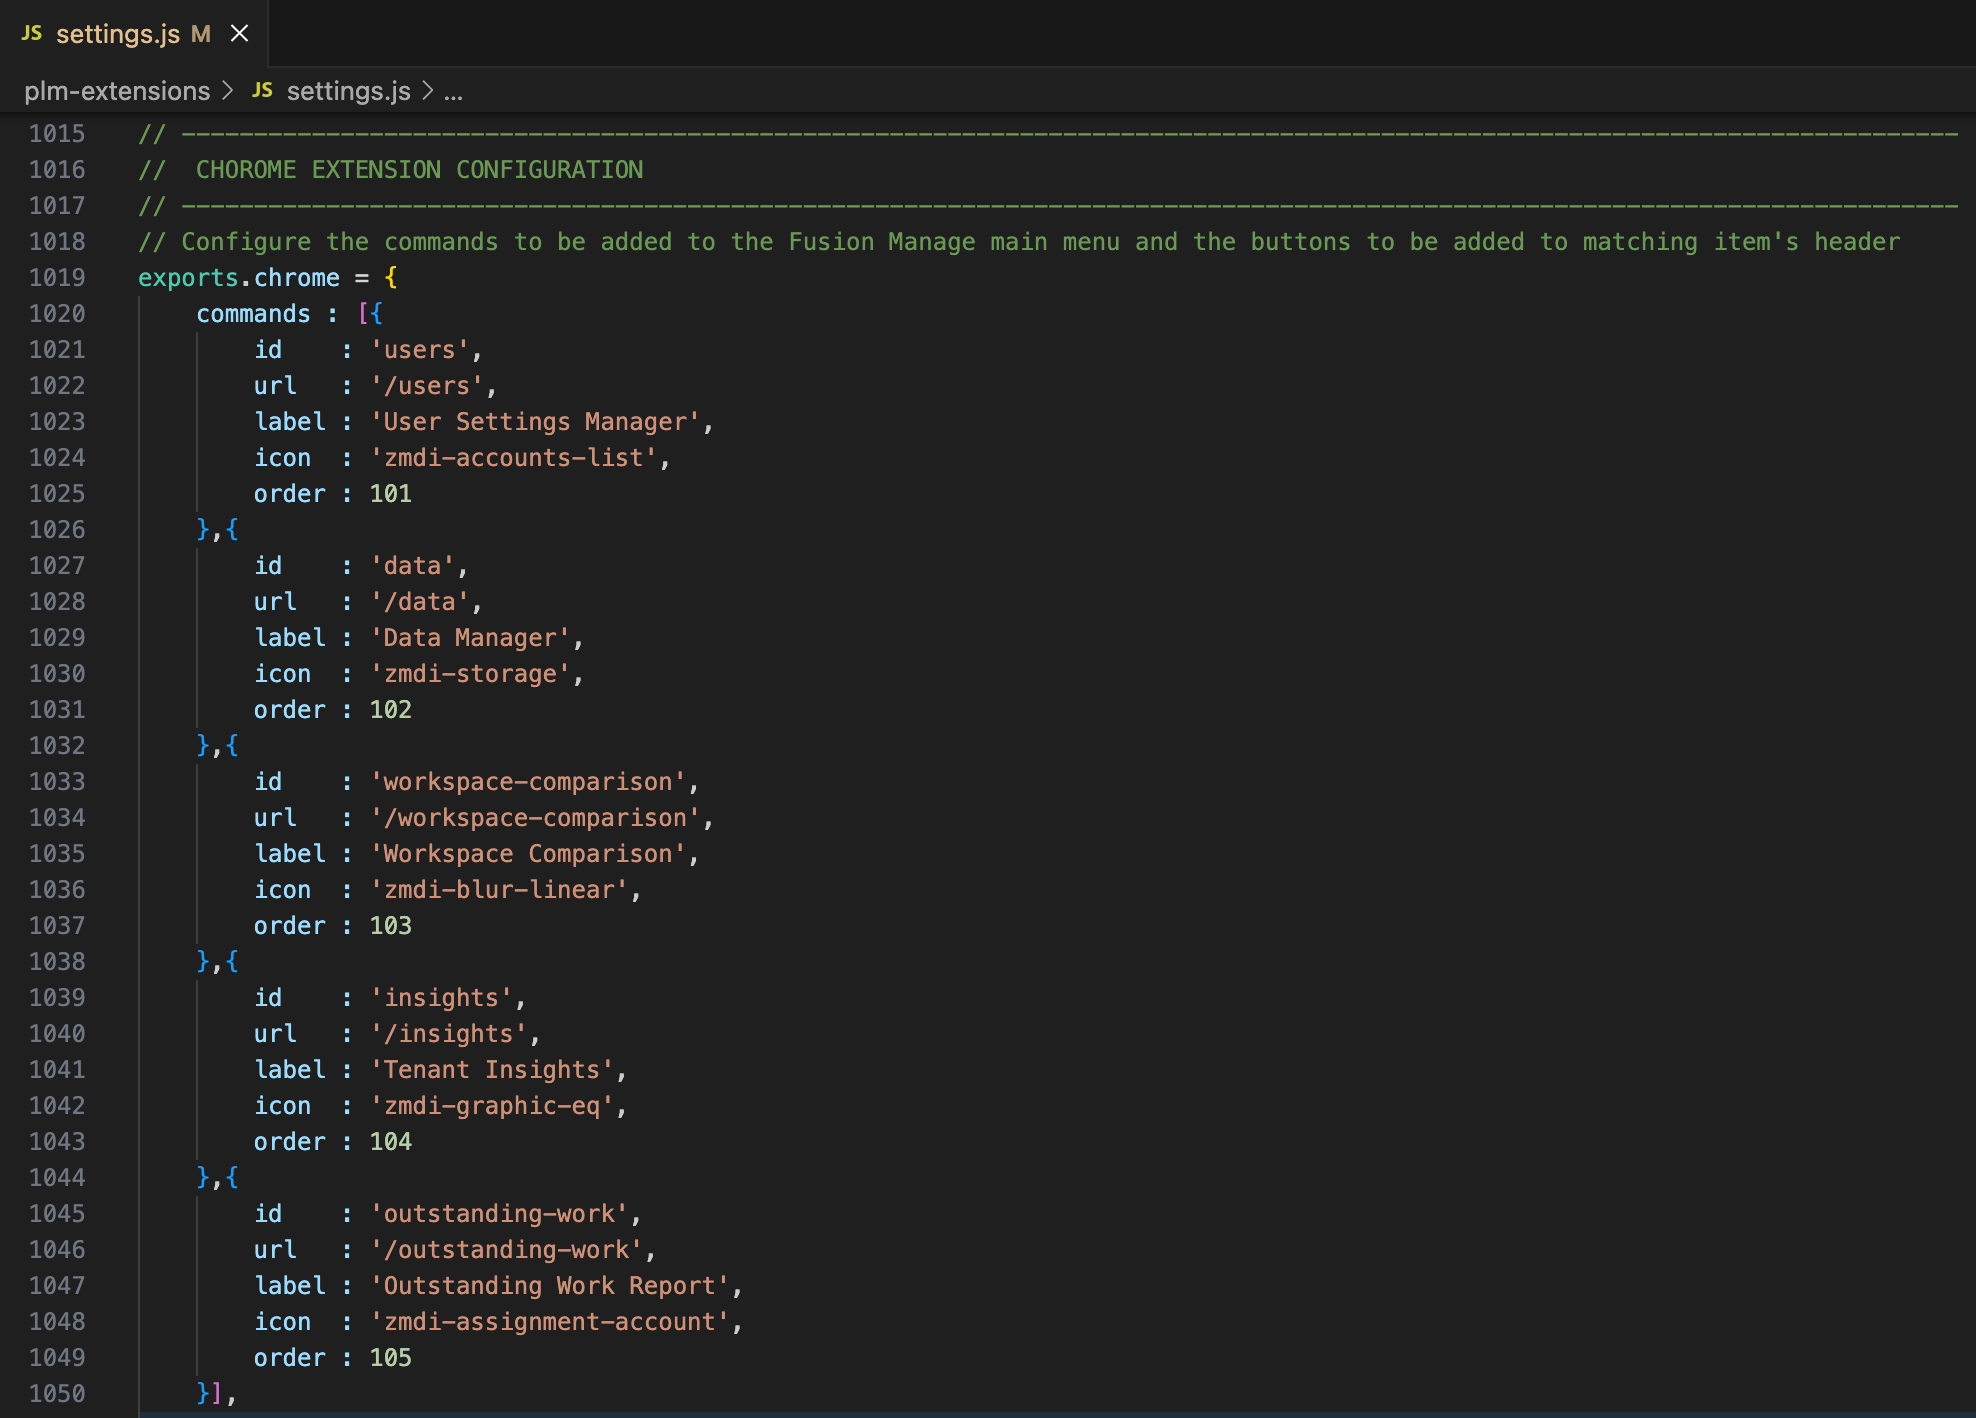Screen dimensions: 1976x1418
Task: Click the exports.chrome declaration
Action: tap(239, 278)
